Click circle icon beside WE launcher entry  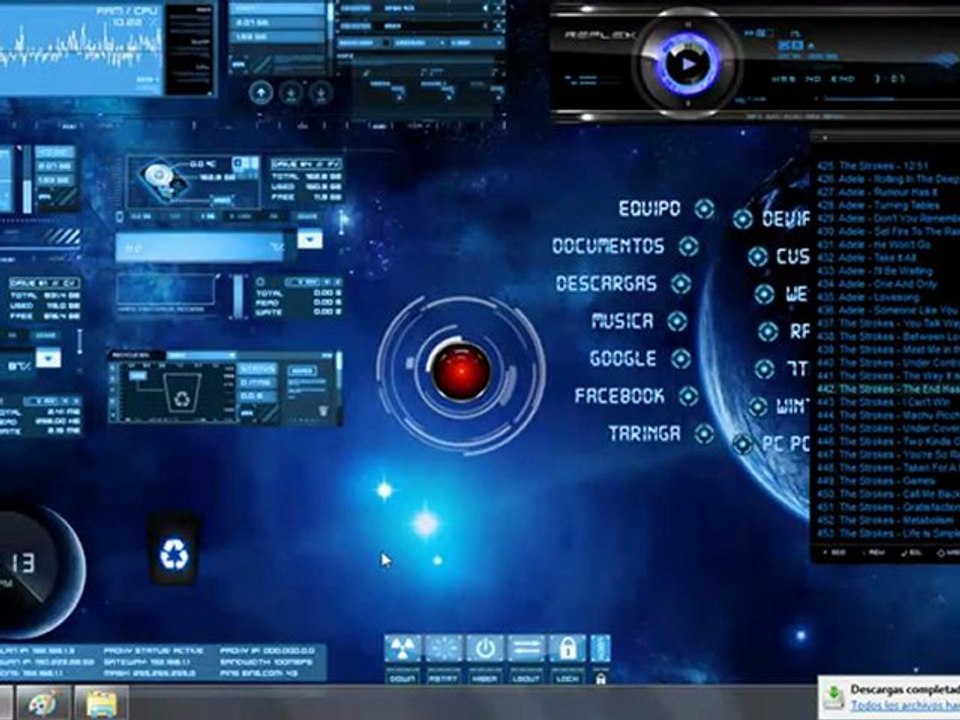click(764, 294)
